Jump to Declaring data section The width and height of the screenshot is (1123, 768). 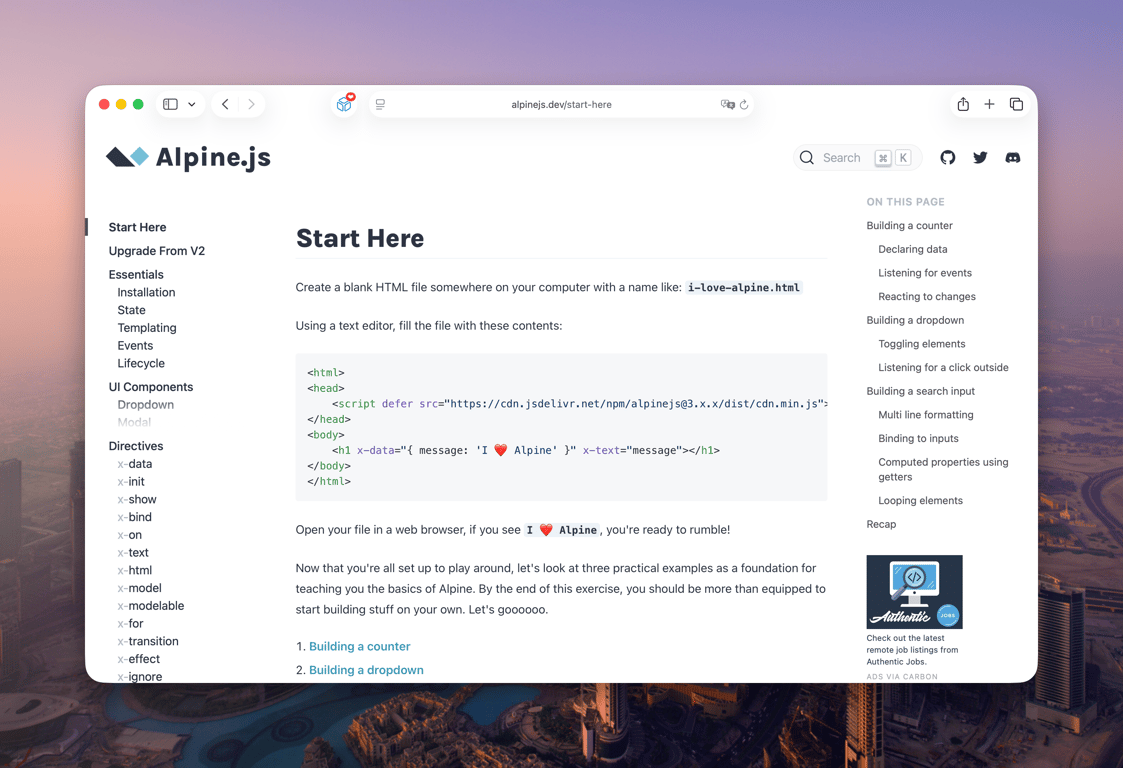tap(912, 249)
